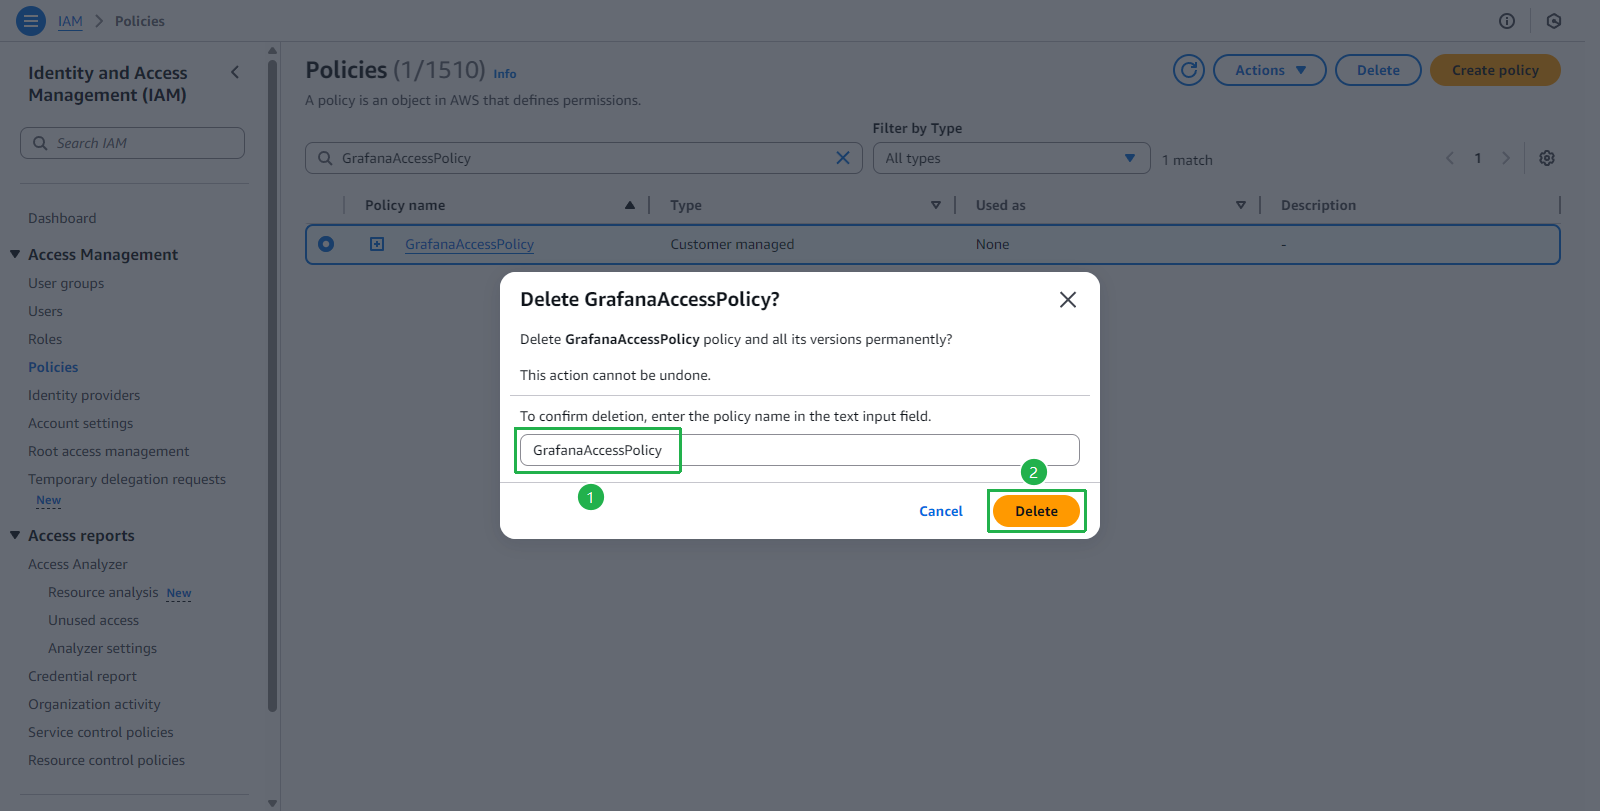Sort the Type column

pos(936,205)
